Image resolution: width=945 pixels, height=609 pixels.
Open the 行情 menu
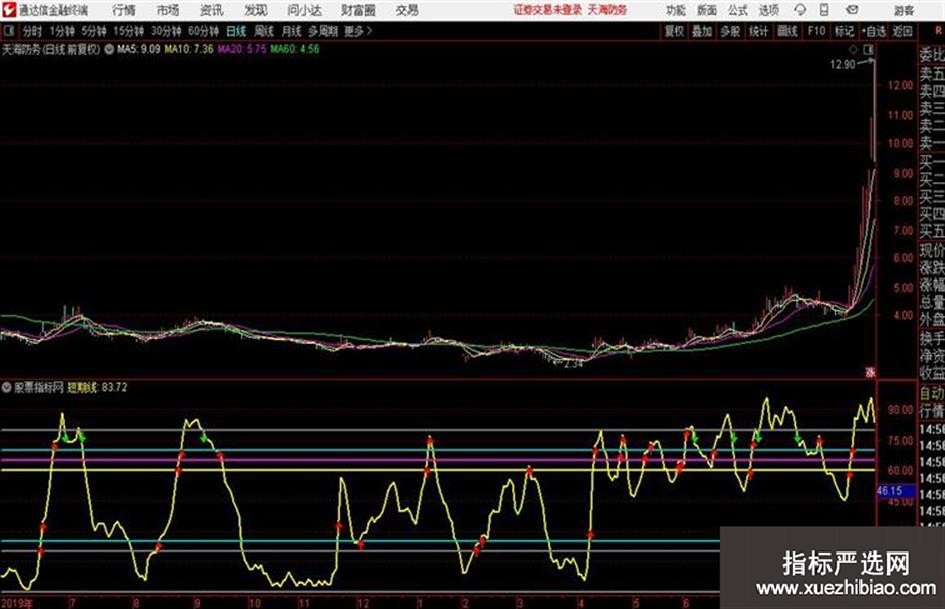point(124,10)
